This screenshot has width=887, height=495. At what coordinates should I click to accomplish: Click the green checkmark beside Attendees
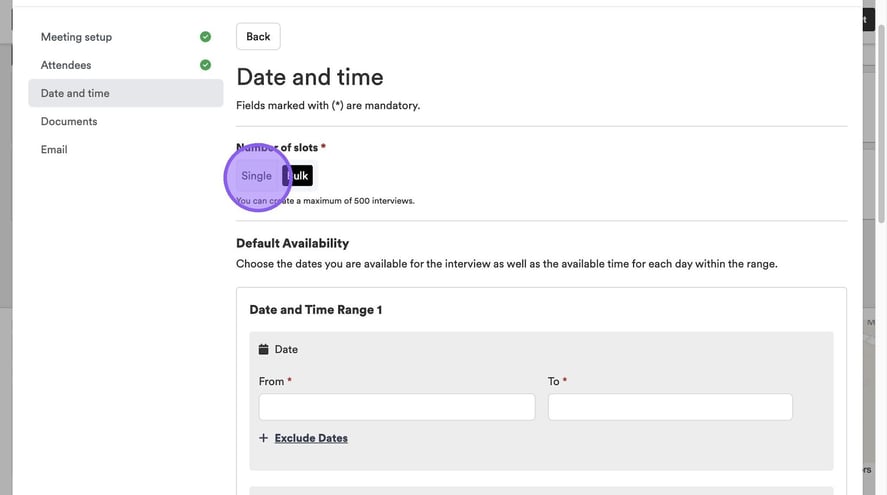[205, 65]
